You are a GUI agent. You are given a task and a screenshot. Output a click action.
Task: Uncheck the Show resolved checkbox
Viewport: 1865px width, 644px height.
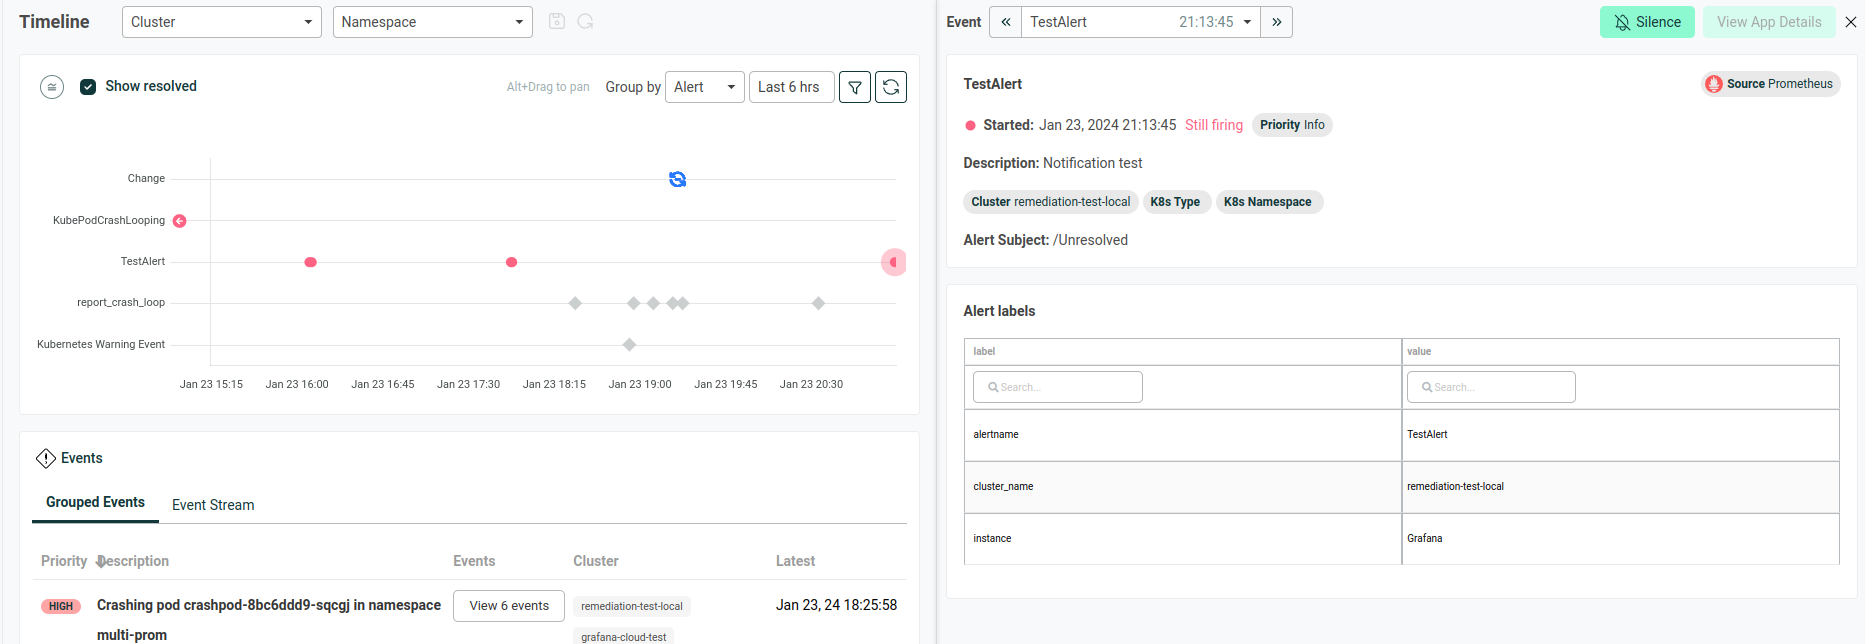click(x=88, y=87)
